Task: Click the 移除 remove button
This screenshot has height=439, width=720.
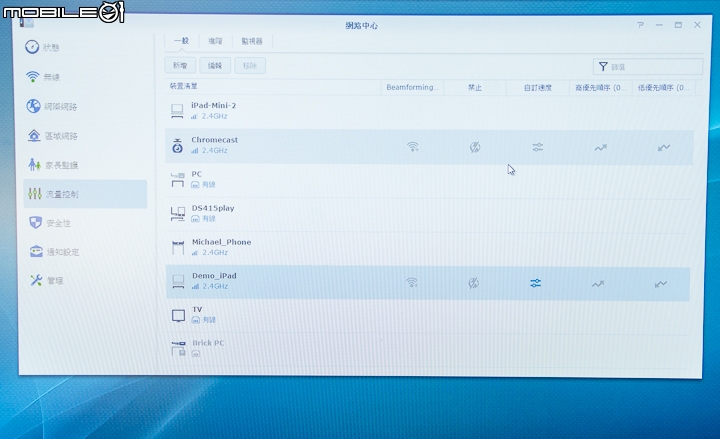Action: pyautogui.click(x=250, y=66)
